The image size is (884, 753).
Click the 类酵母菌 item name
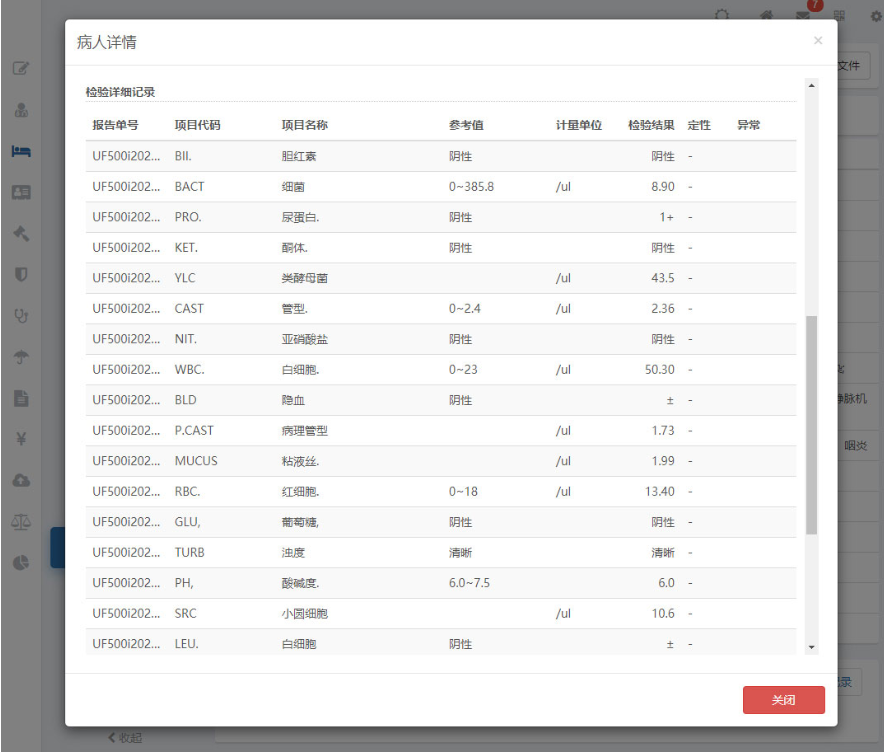[x=304, y=278]
